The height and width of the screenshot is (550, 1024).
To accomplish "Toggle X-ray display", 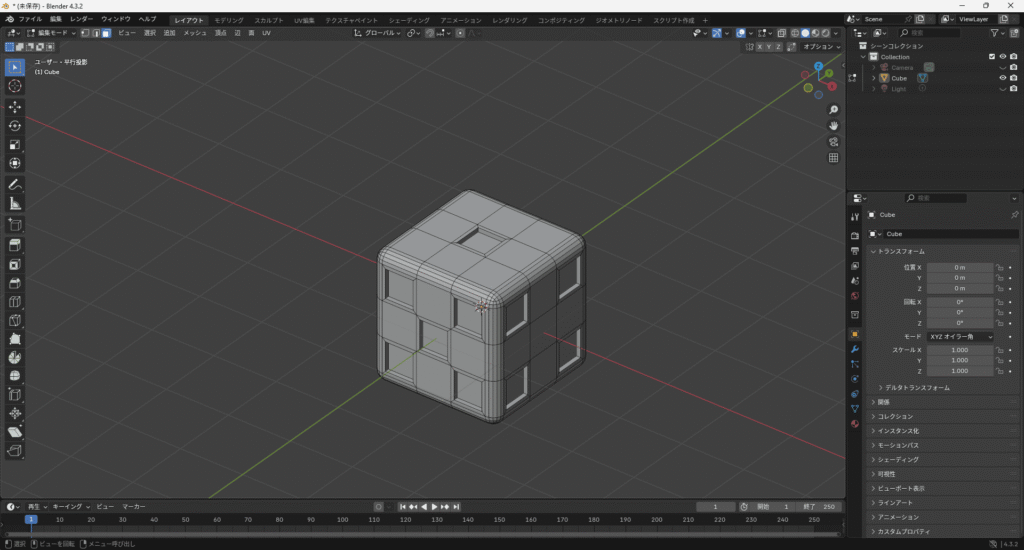I will [781, 33].
